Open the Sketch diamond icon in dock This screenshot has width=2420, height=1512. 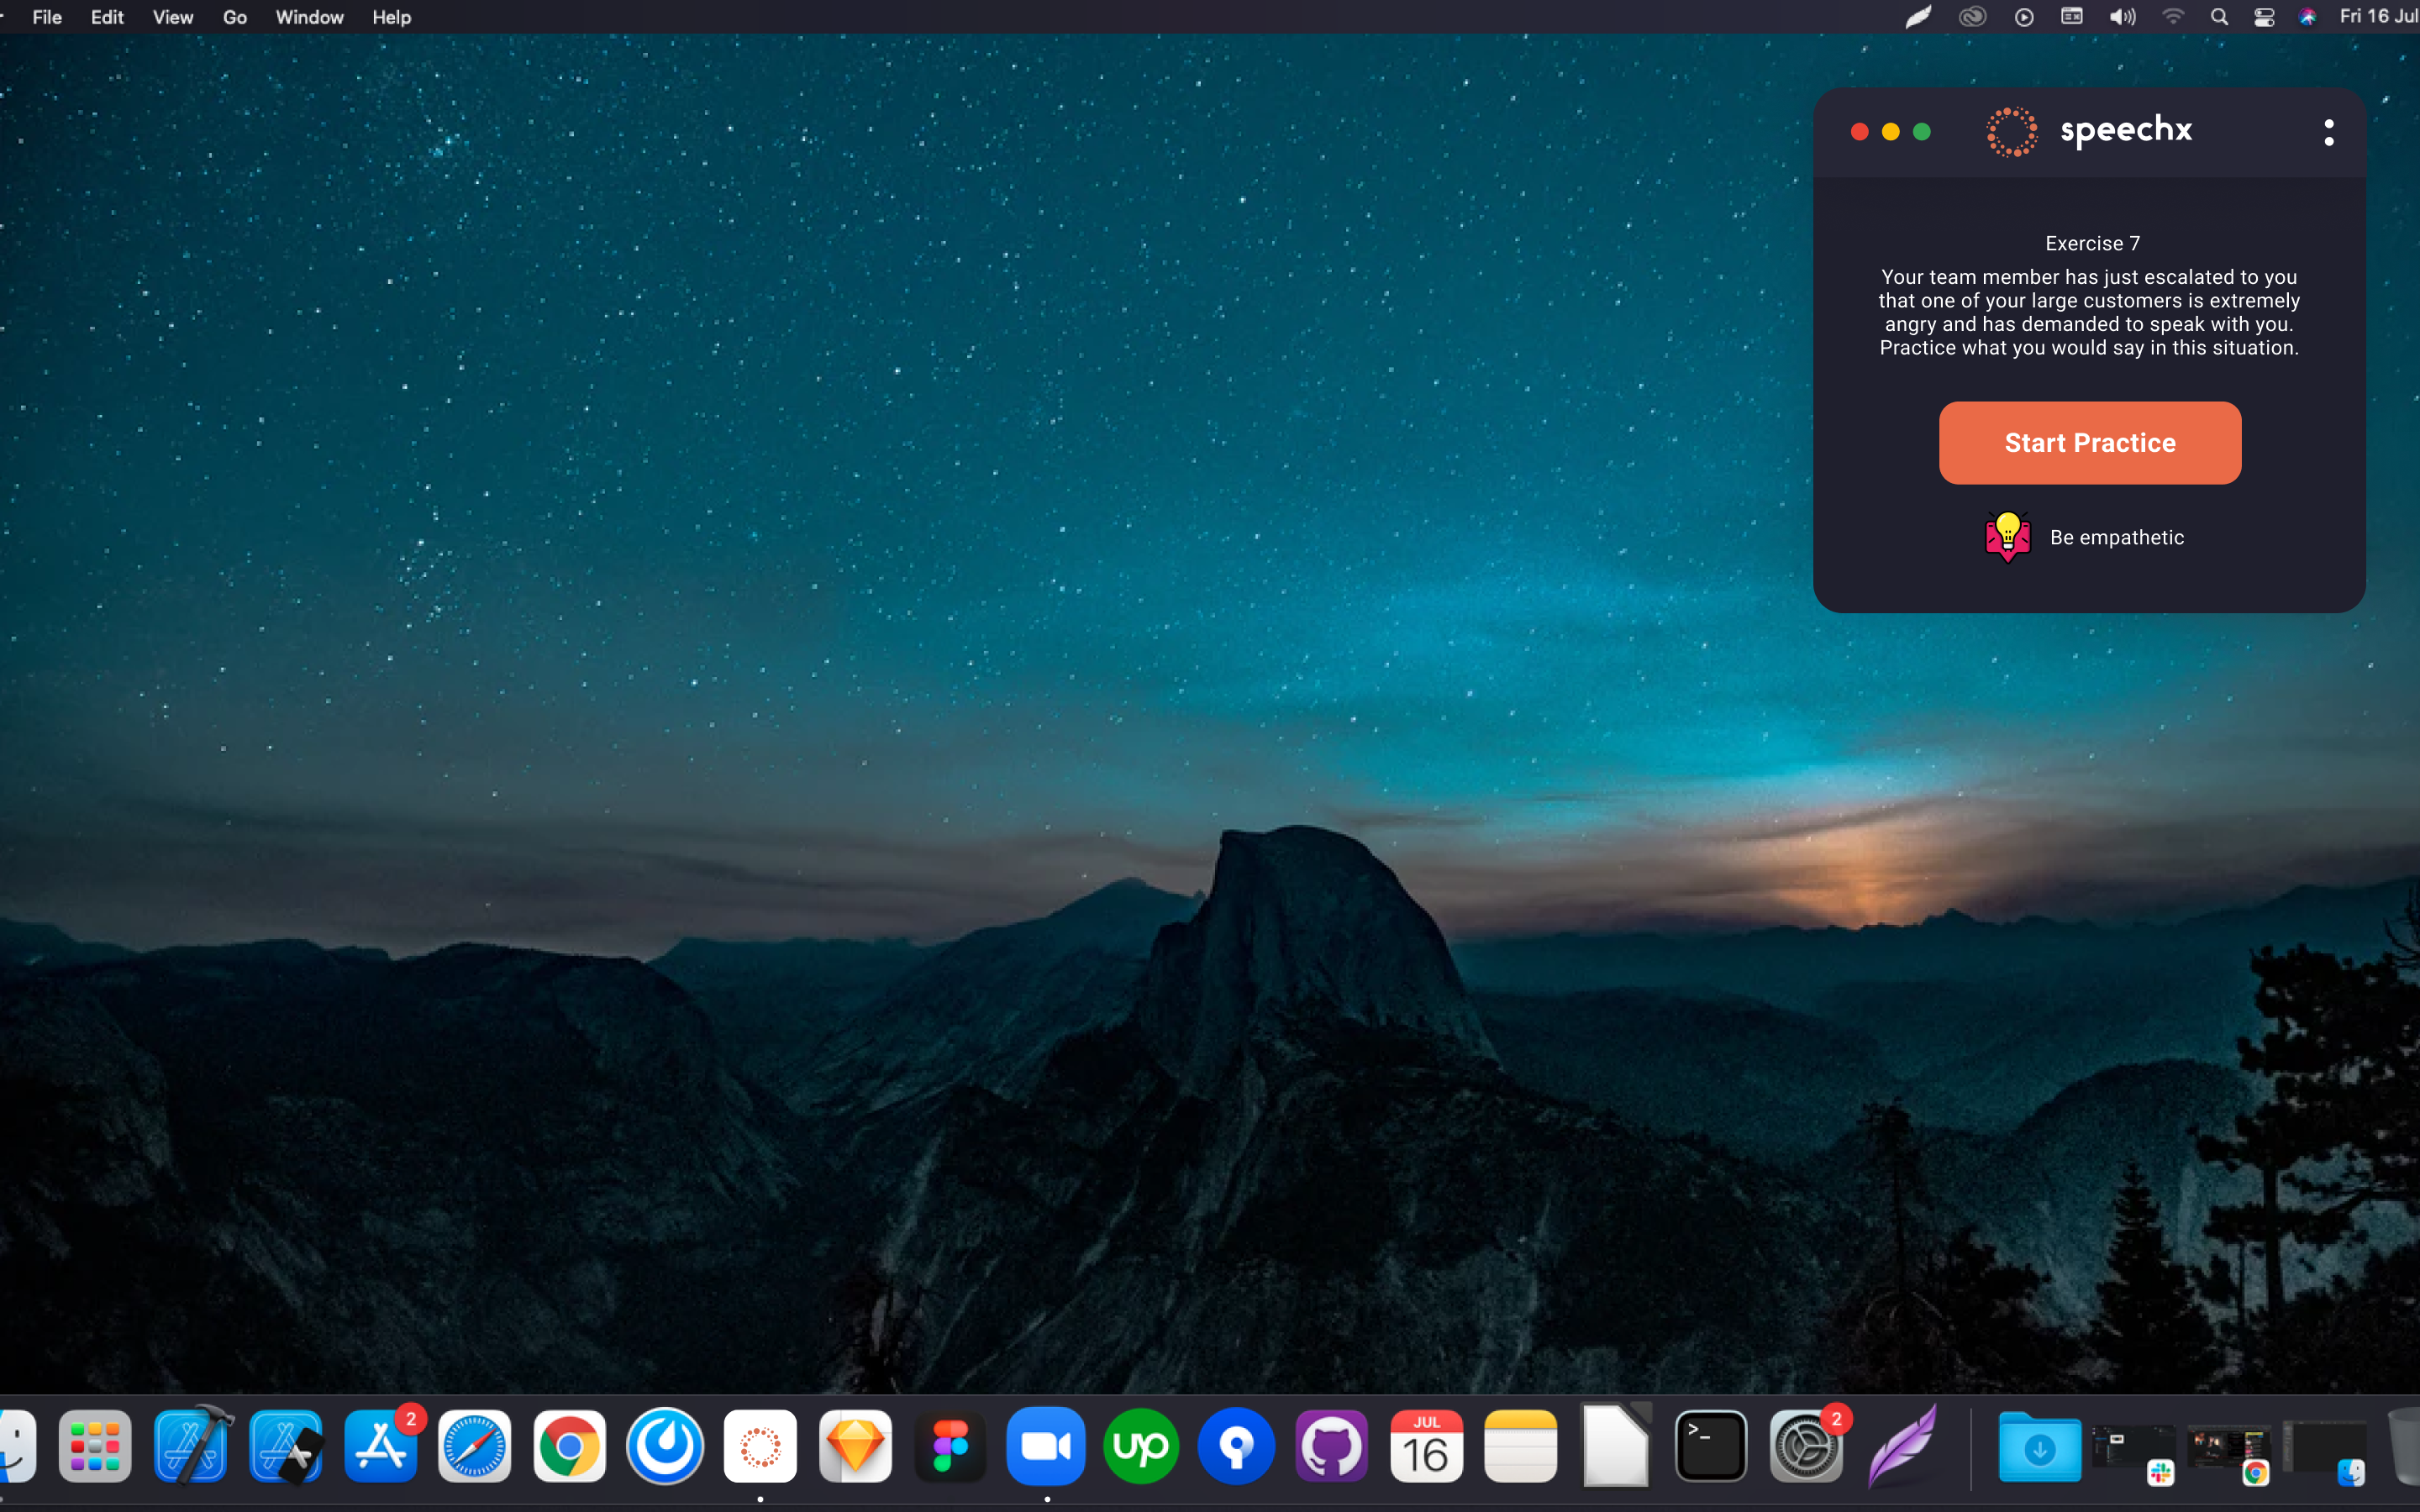855,1446
